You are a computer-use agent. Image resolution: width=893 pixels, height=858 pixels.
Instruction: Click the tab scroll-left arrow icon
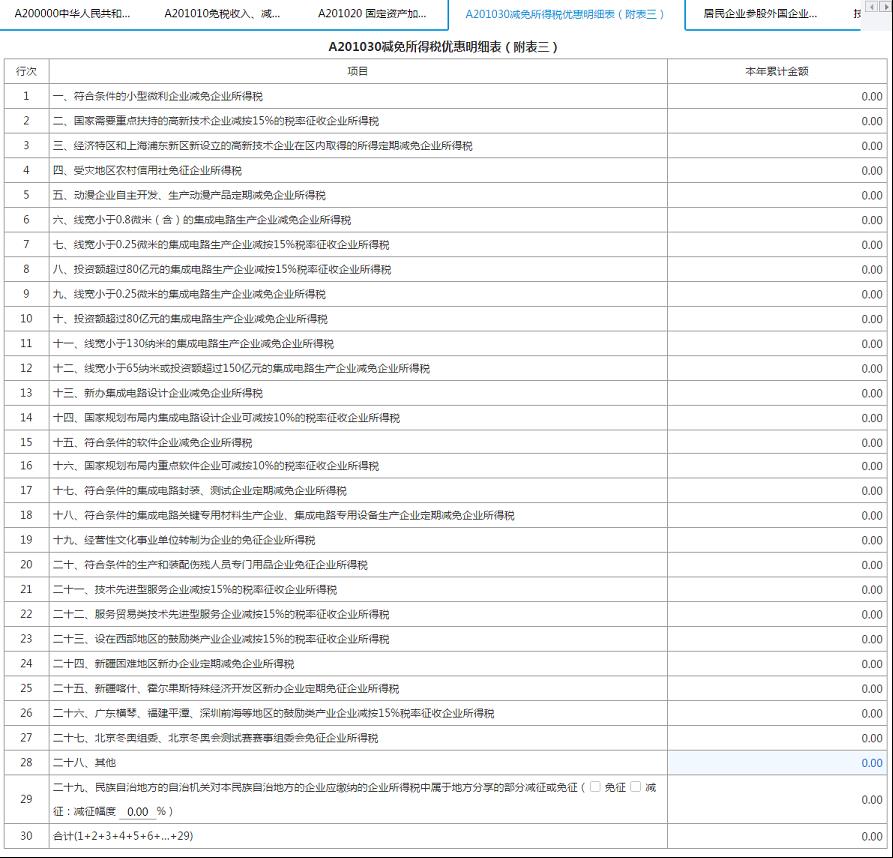[x=872, y=7]
